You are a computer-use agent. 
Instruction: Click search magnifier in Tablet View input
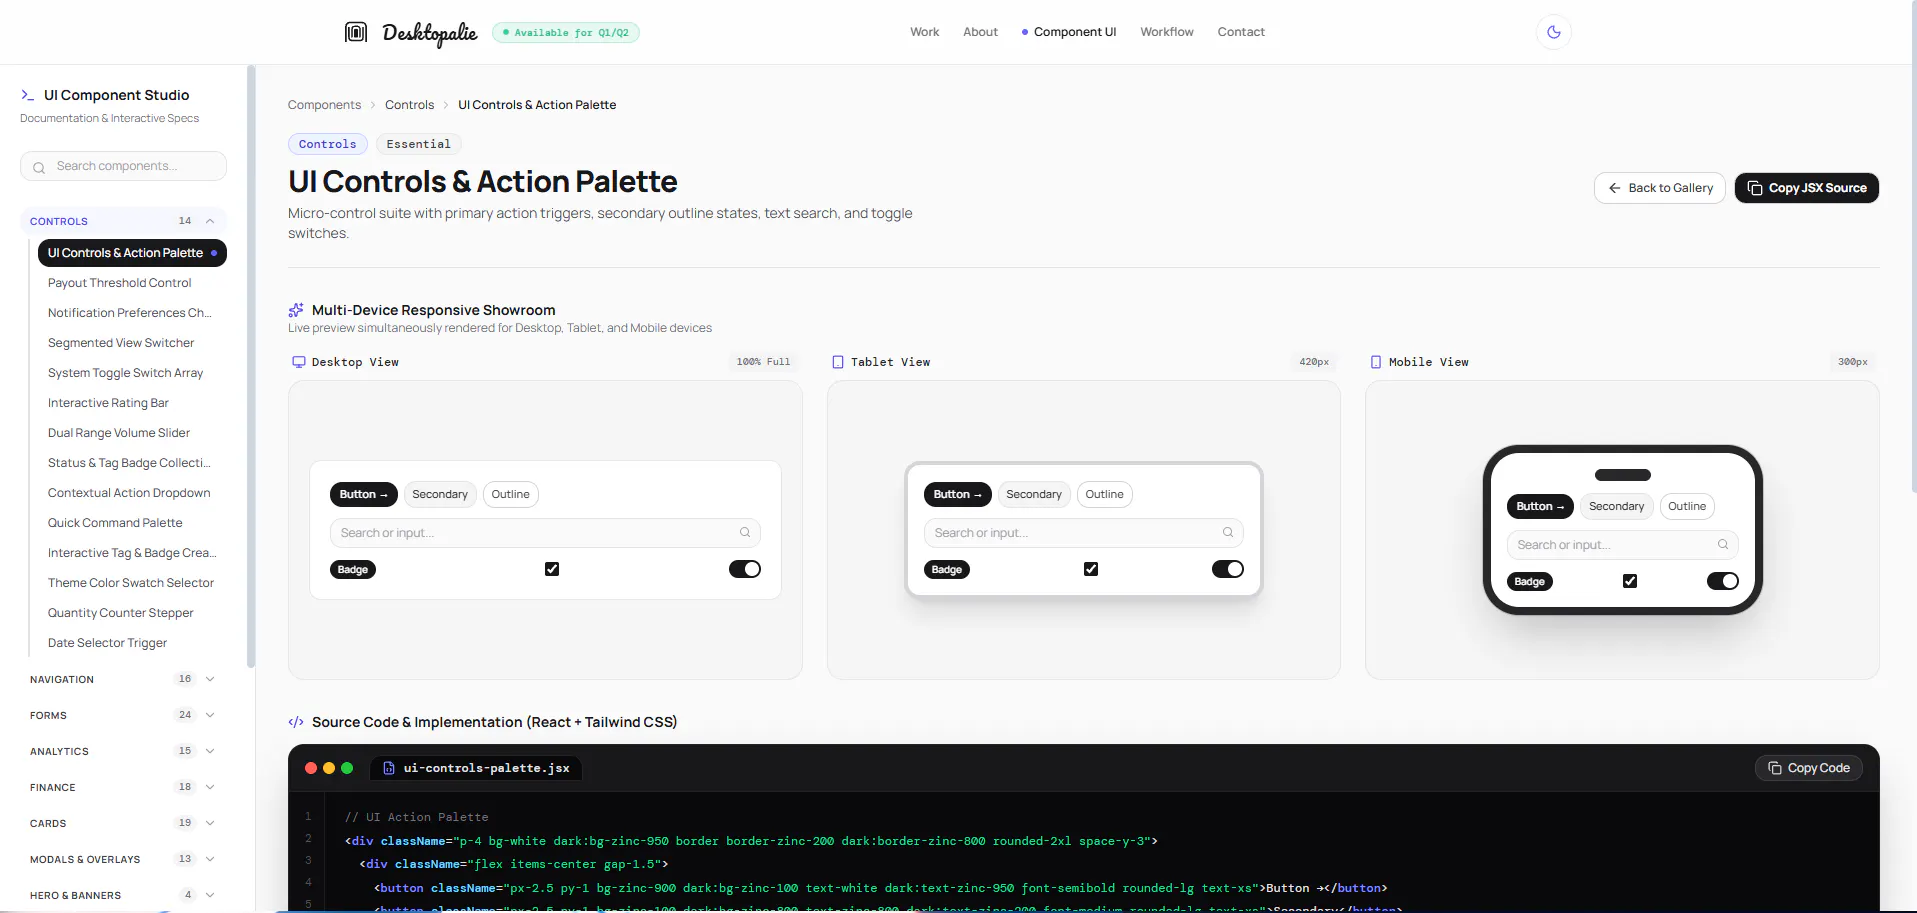1228,532
